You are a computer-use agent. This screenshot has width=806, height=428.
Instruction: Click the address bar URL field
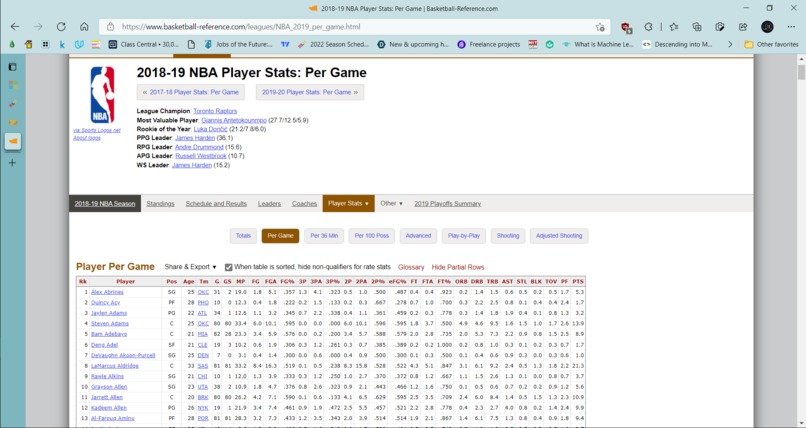pyautogui.click(x=355, y=27)
